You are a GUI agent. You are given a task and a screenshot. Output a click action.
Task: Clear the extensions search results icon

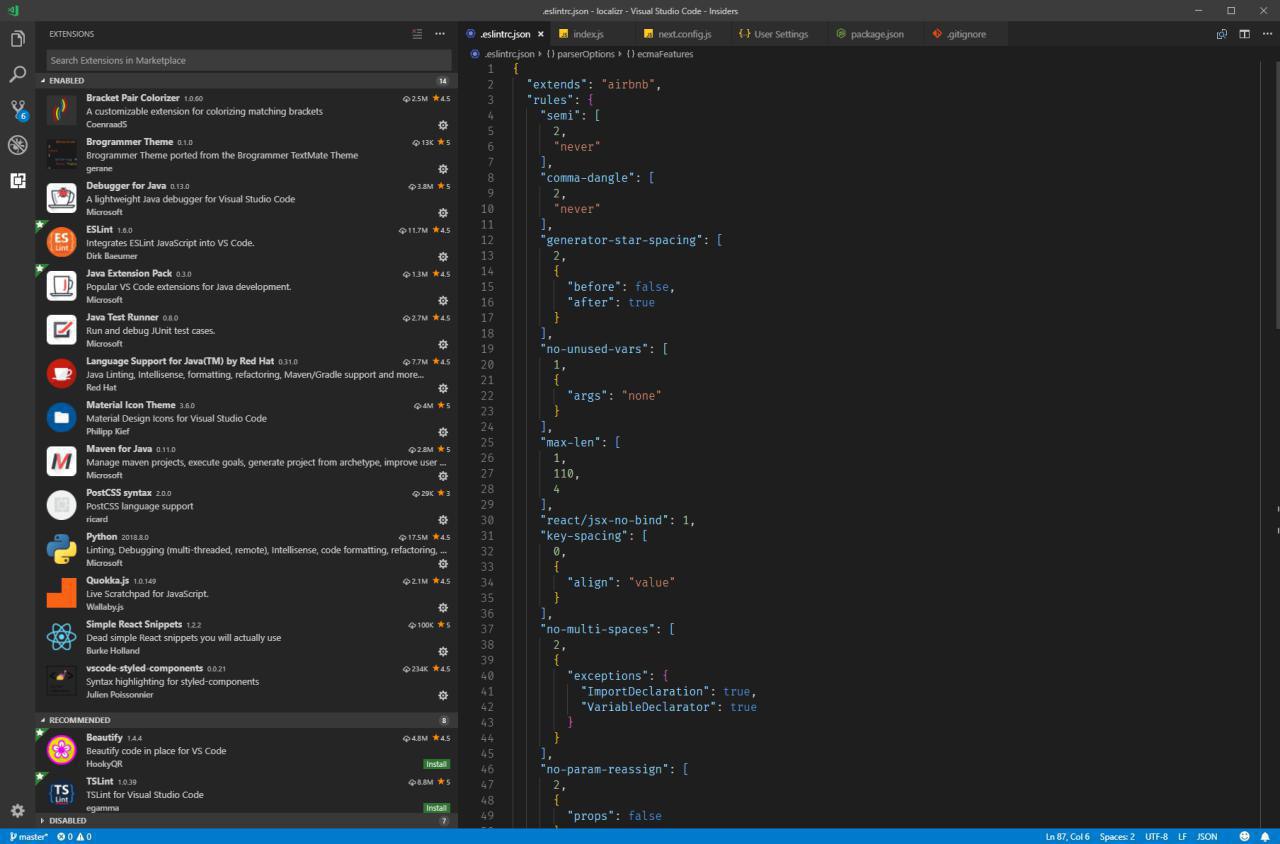[x=417, y=34]
